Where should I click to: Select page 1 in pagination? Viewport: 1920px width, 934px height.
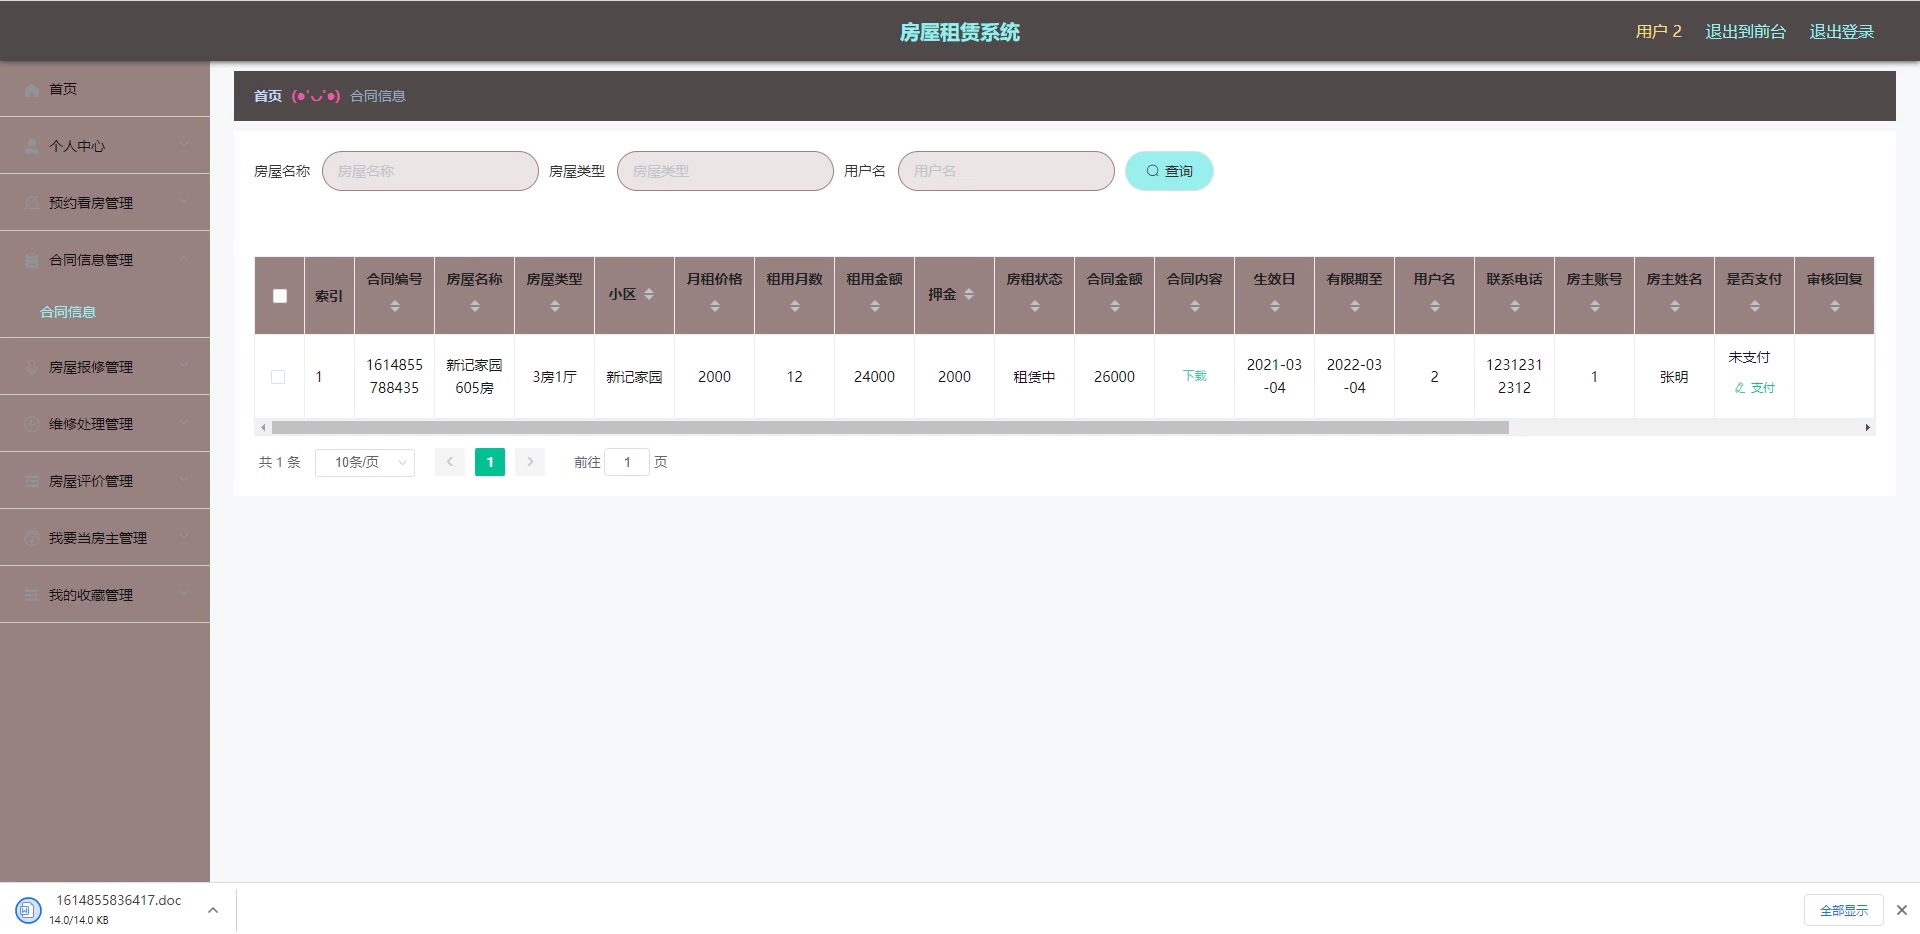(490, 462)
